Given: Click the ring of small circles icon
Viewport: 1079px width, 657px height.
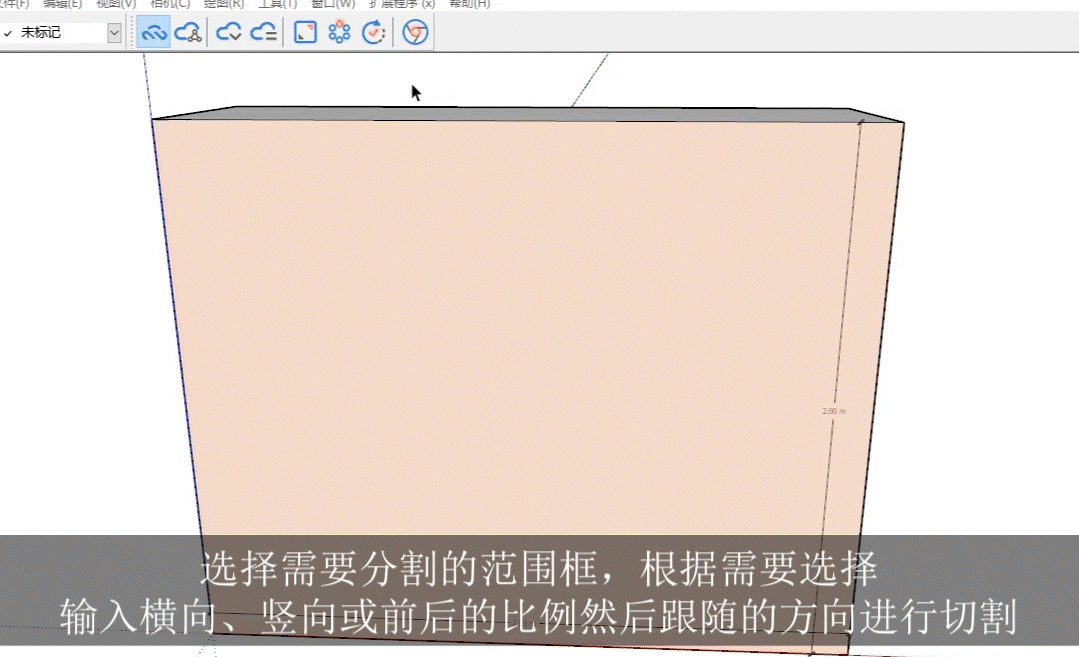Looking at the screenshot, I should click(x=339, y=33).
